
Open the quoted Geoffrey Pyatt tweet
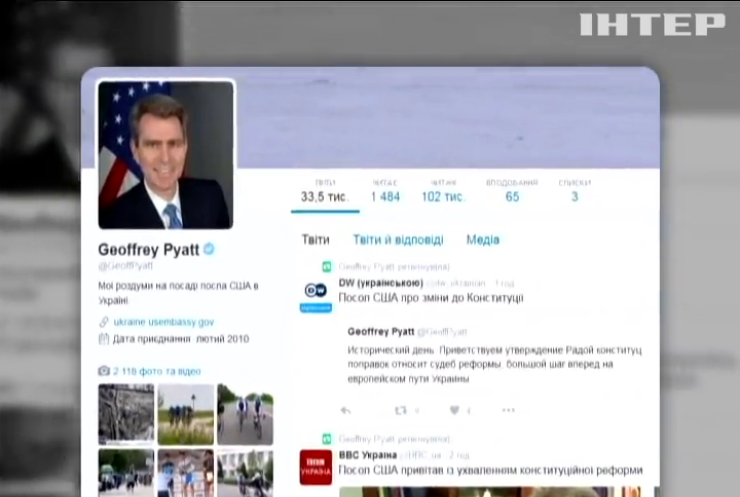[x=495, y=355]
